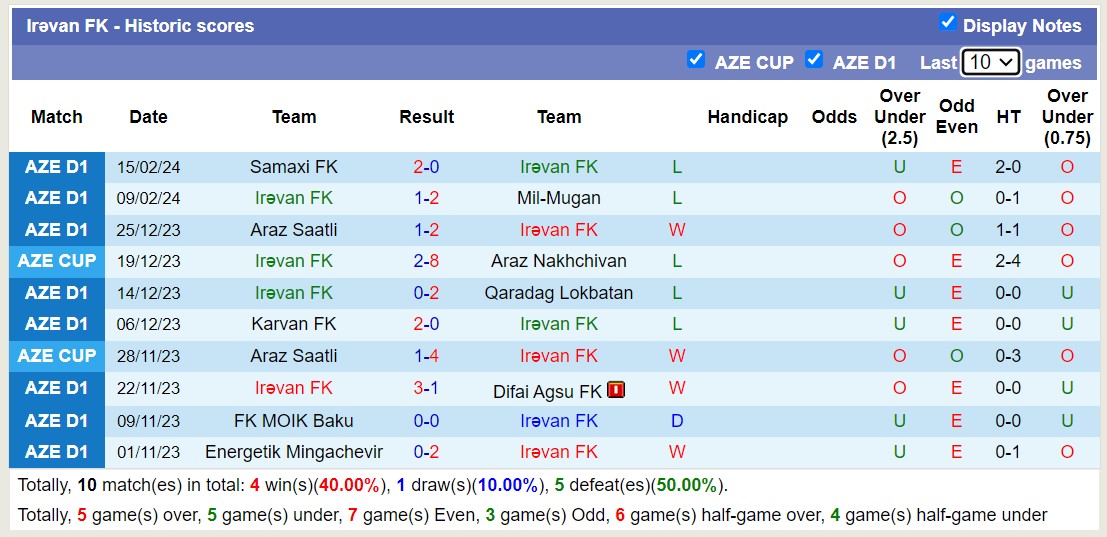
Task: Uncheck the AZE CUP filter checkbox
Action: click(696, 60)
